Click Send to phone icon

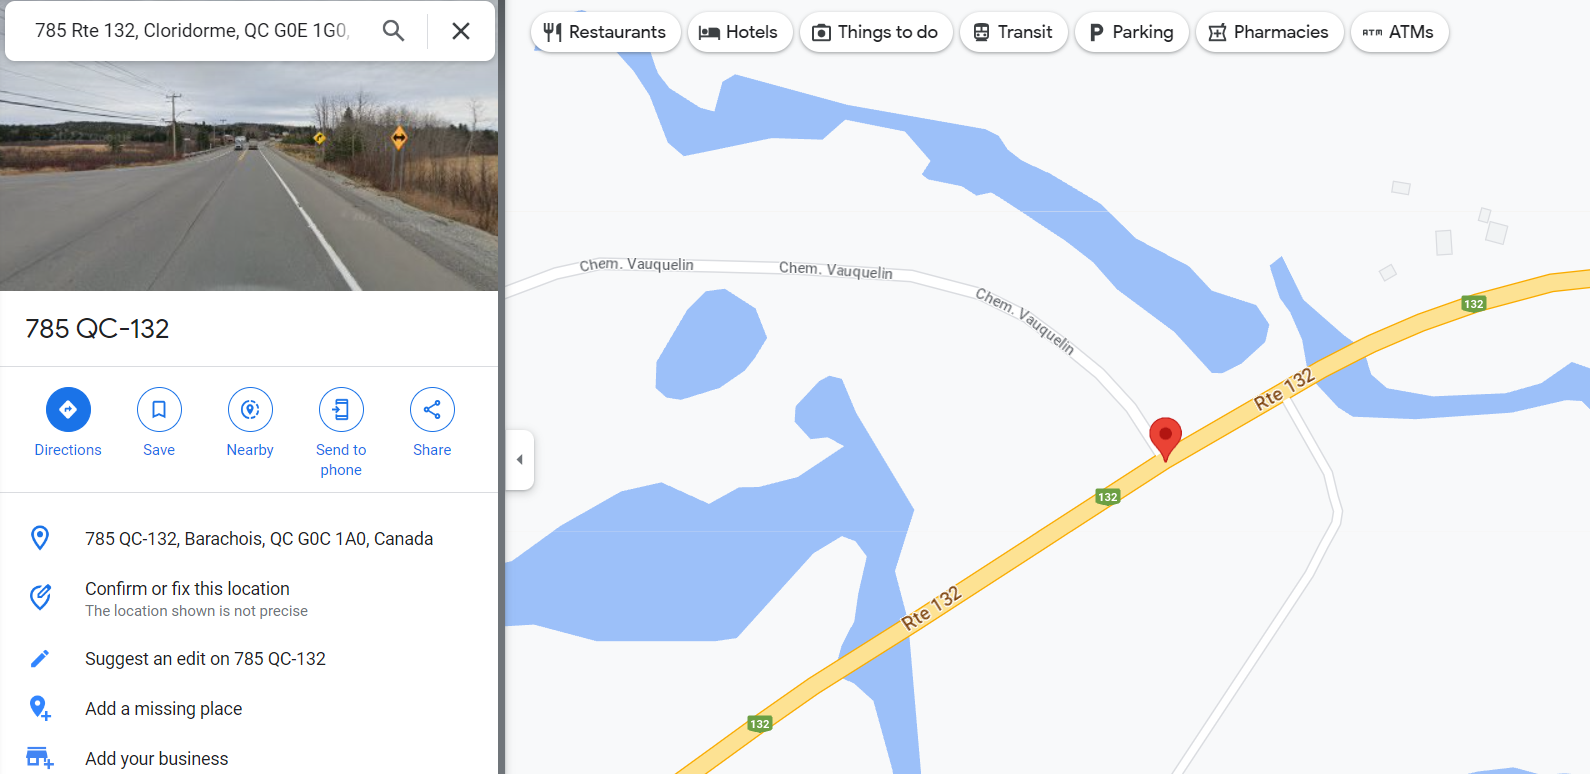pos(341,409)
